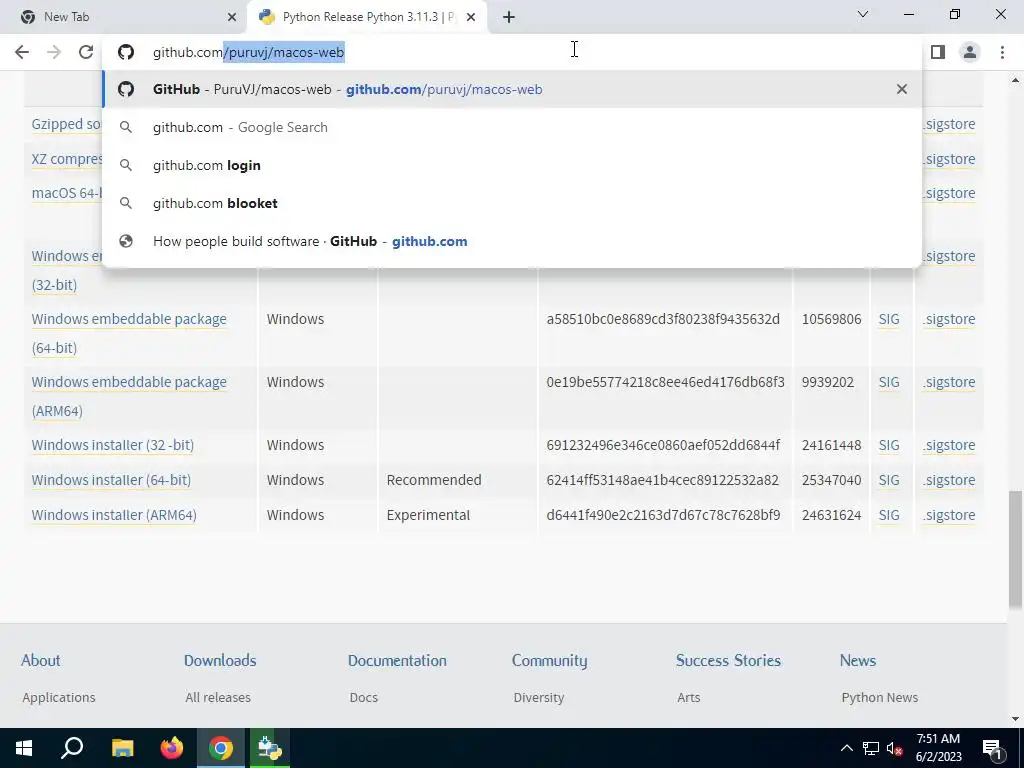Screen dimensions: 1024x768
Task: Click the Recommended description cell
Action: point(434,480)
